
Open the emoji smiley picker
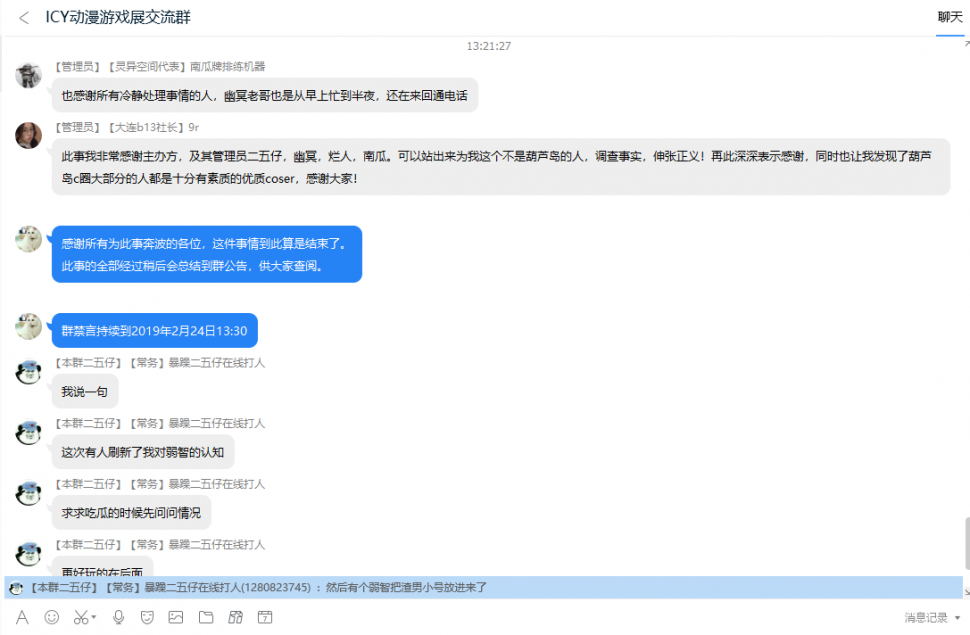coord(52,617)
